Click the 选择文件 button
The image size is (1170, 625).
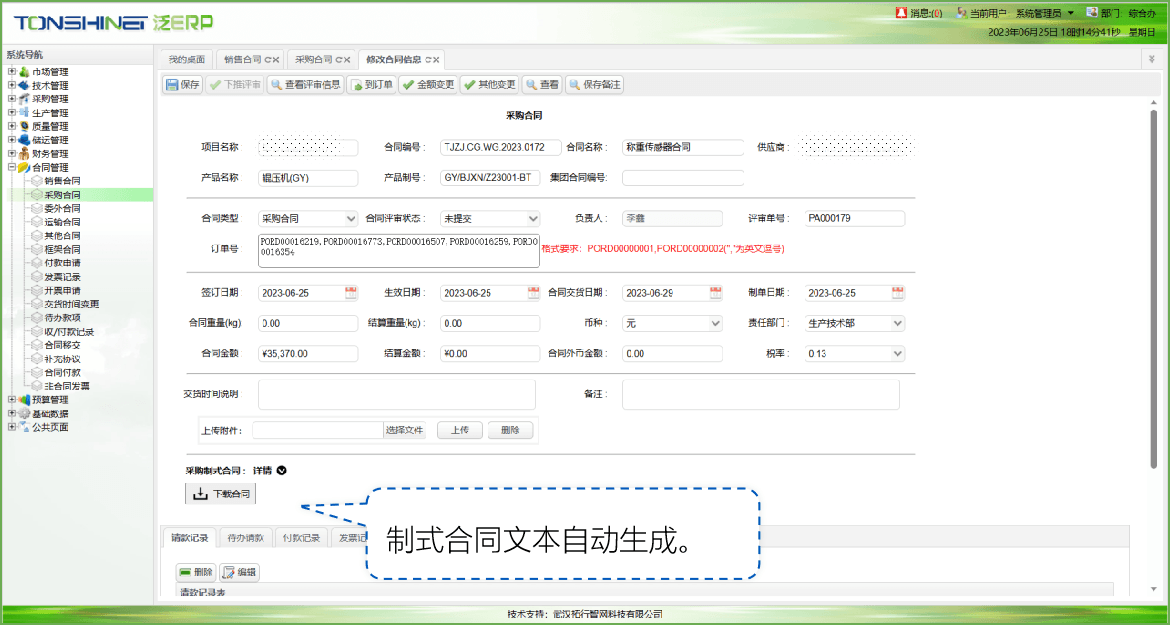(405, 430)
